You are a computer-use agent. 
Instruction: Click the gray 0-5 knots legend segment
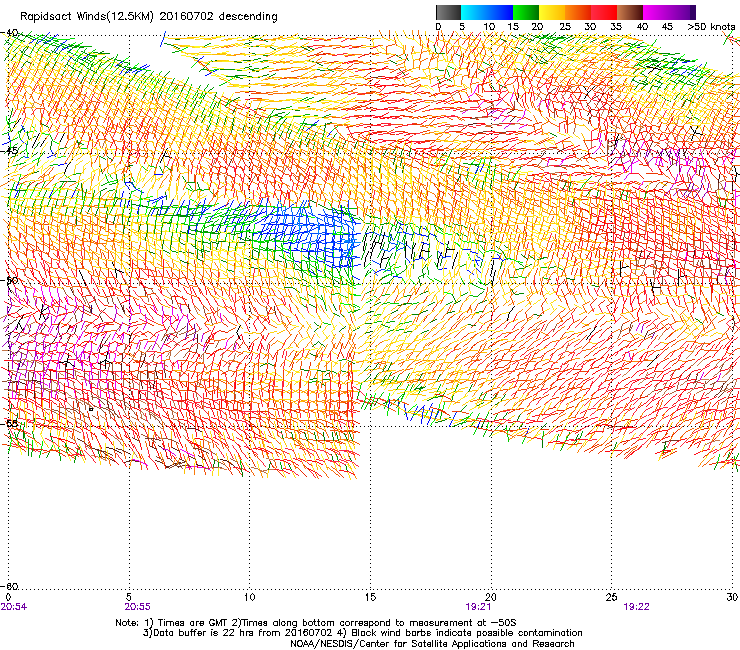[448, 12]
